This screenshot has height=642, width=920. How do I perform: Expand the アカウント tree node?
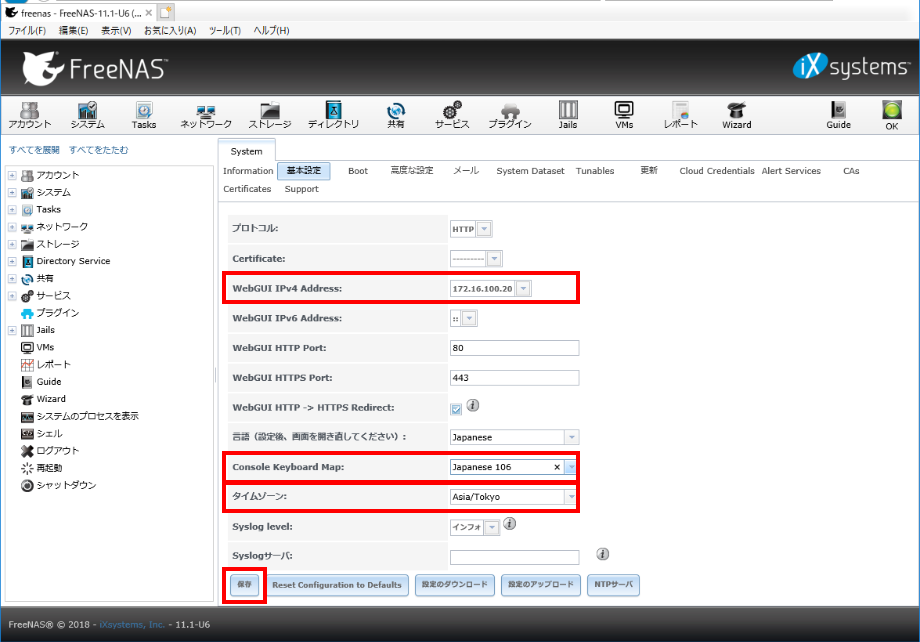click(x=12, y=175)
